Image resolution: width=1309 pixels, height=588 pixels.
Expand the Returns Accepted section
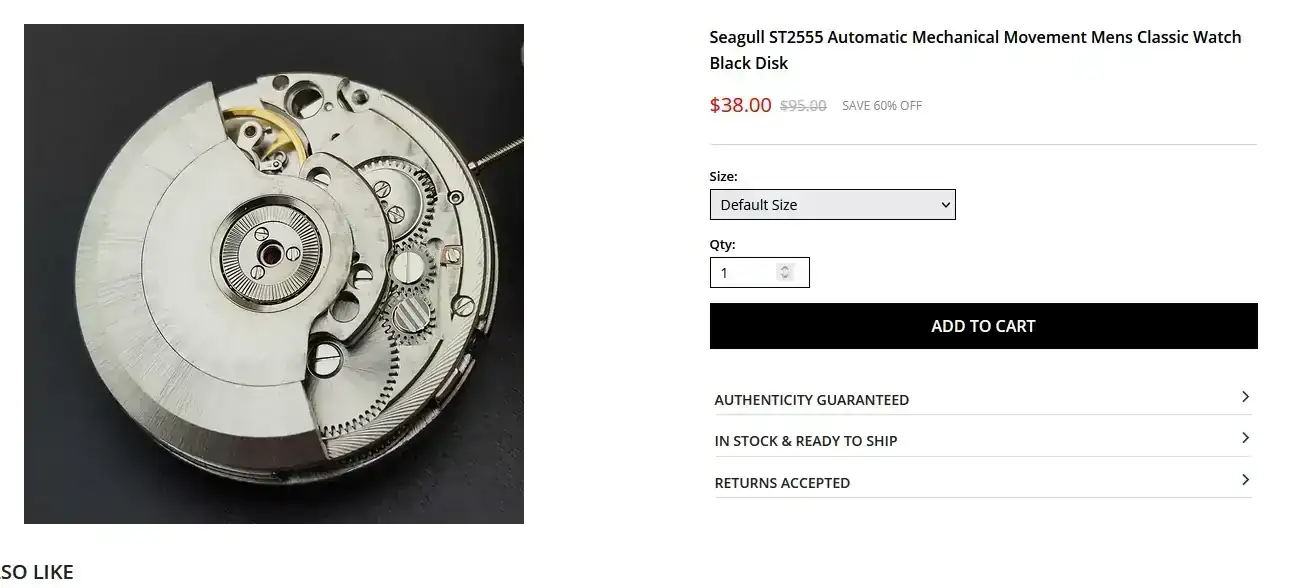[782, 483]
